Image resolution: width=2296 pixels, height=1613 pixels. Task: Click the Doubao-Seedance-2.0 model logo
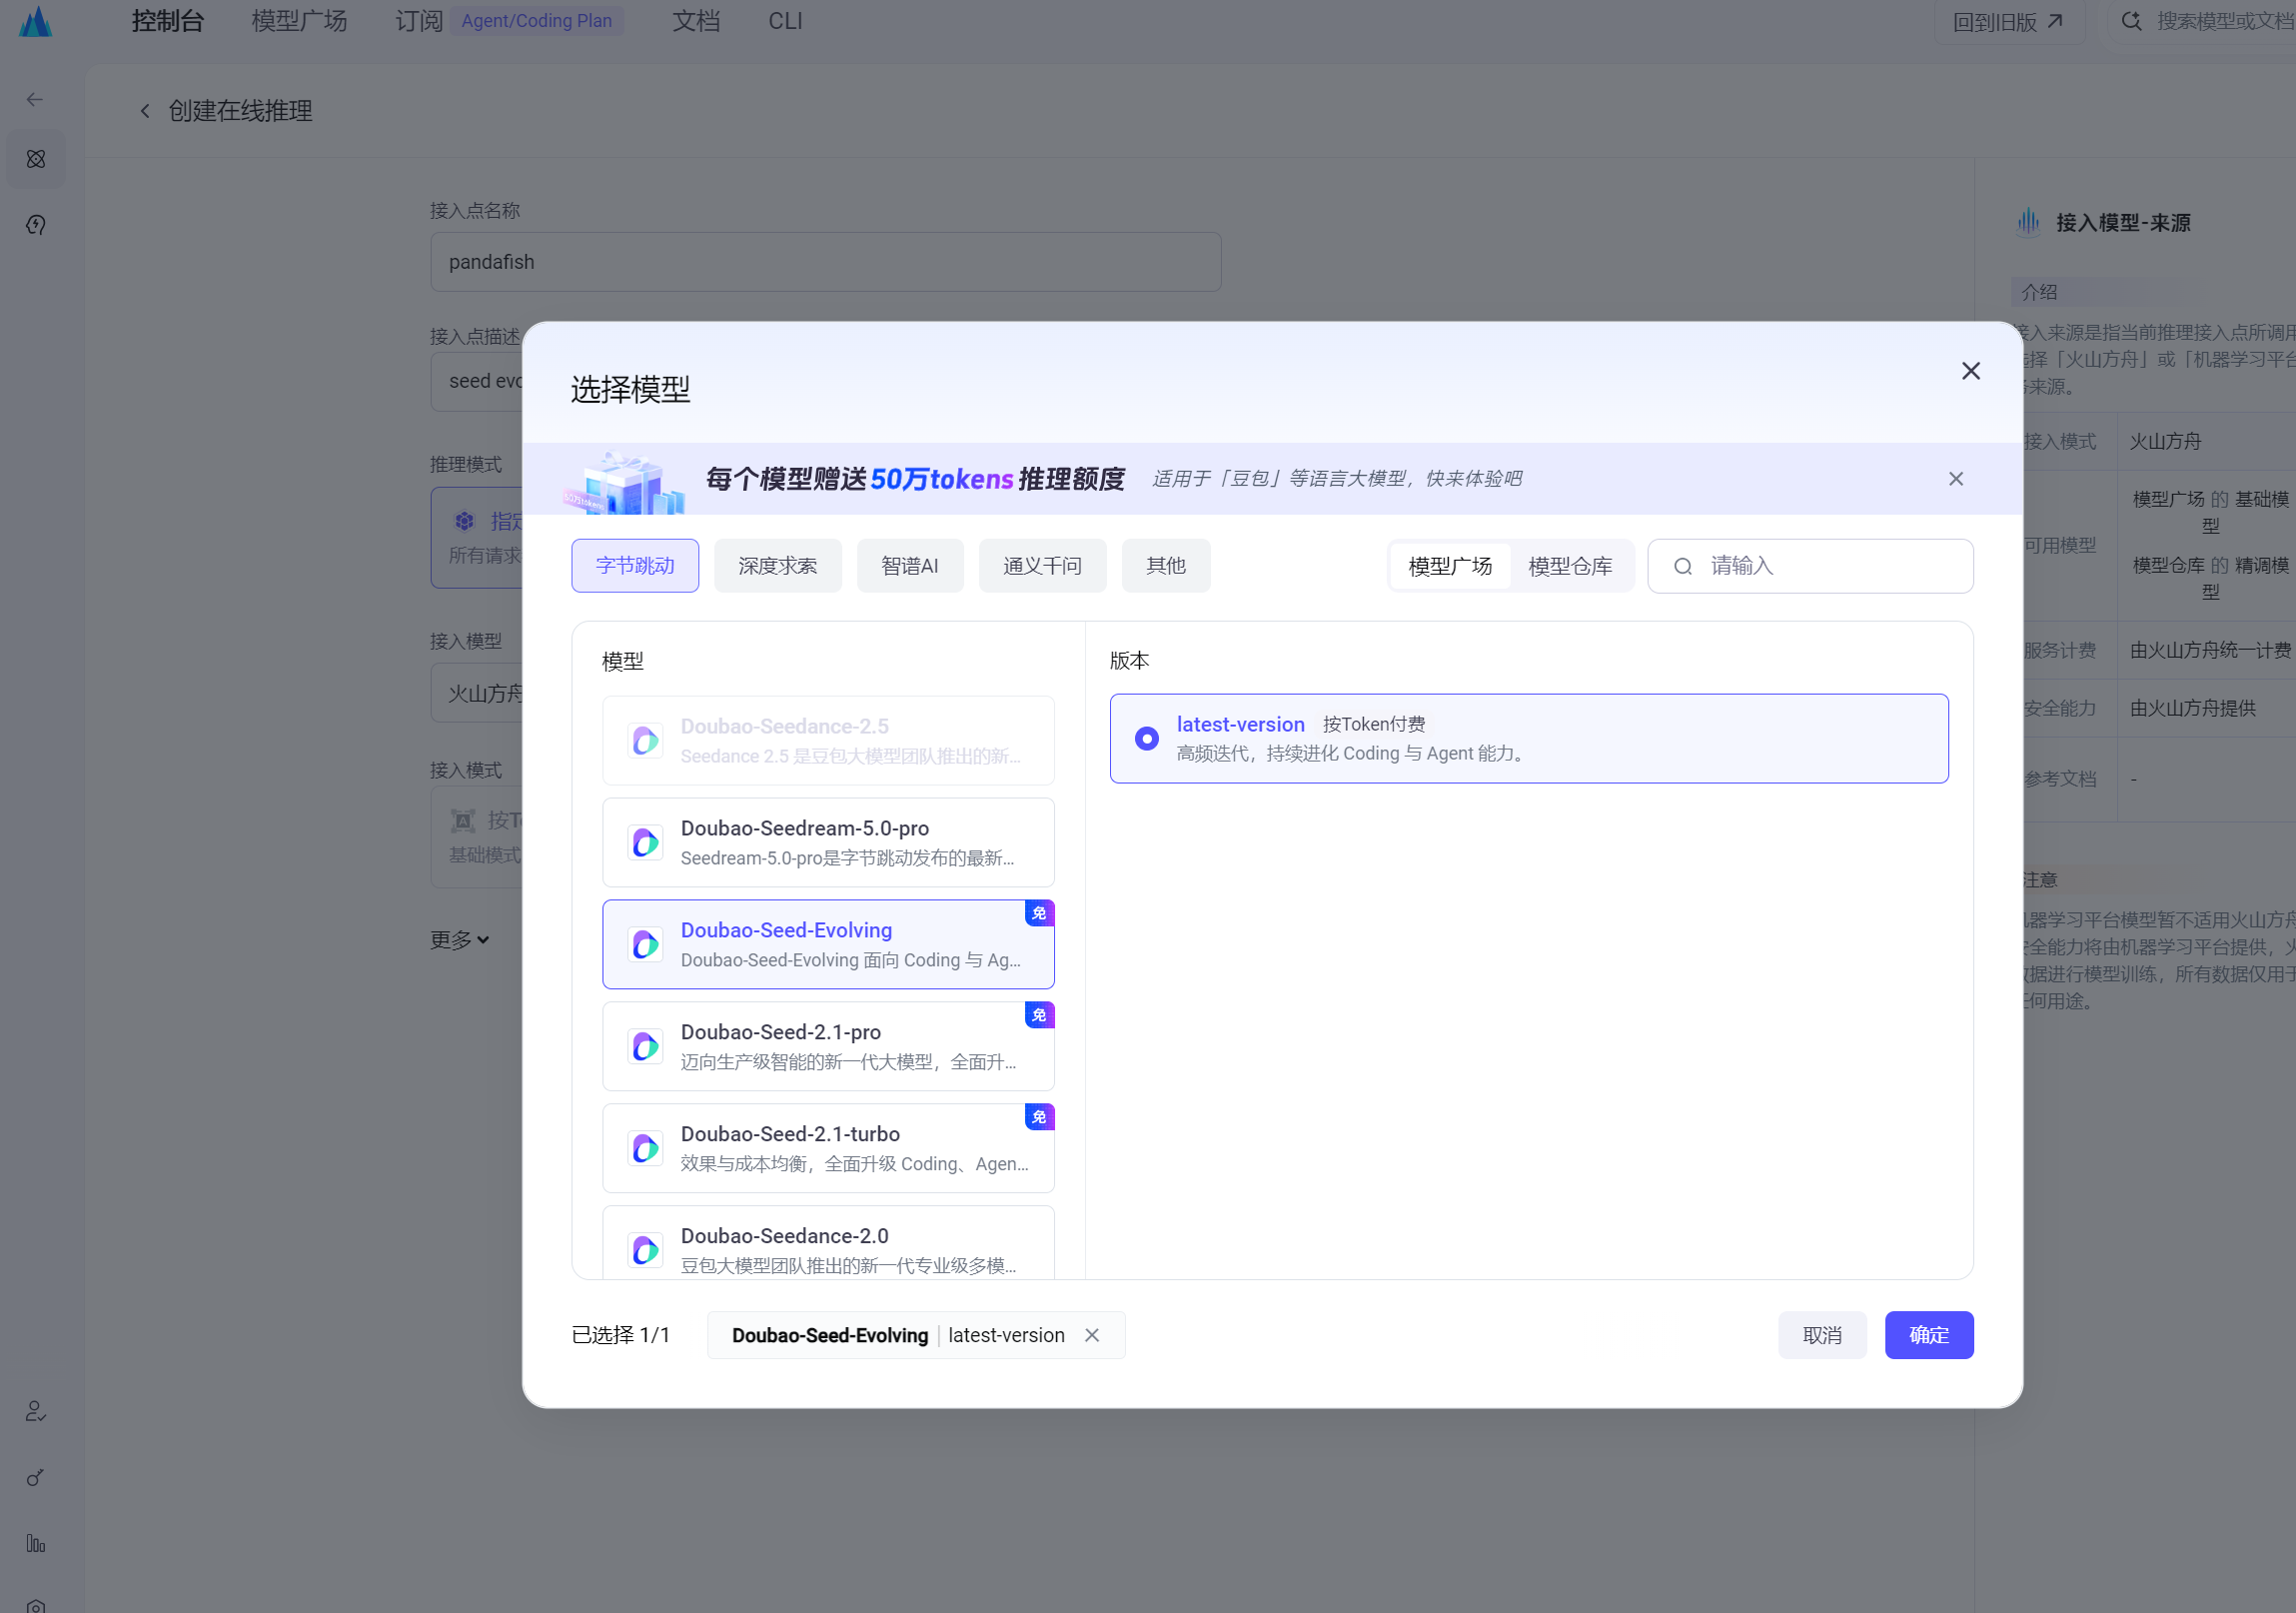[x=645, y=1250]
